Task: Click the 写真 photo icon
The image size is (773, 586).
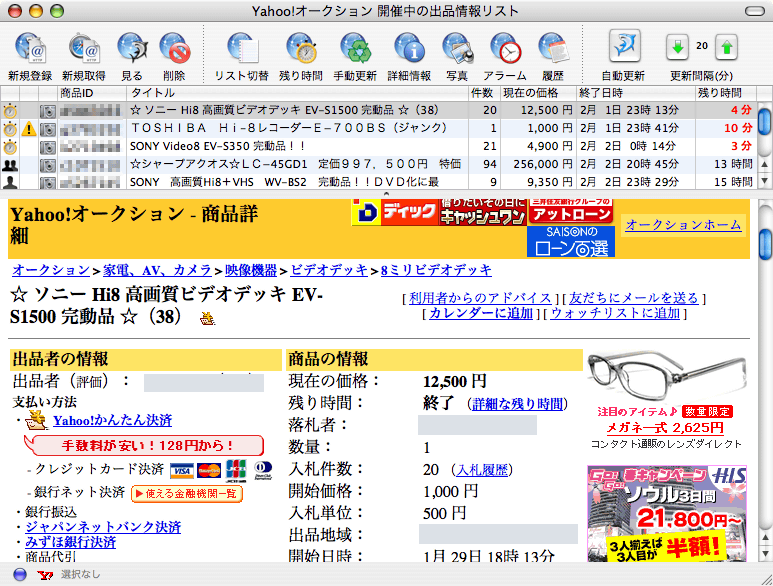Action: point(457,48)
